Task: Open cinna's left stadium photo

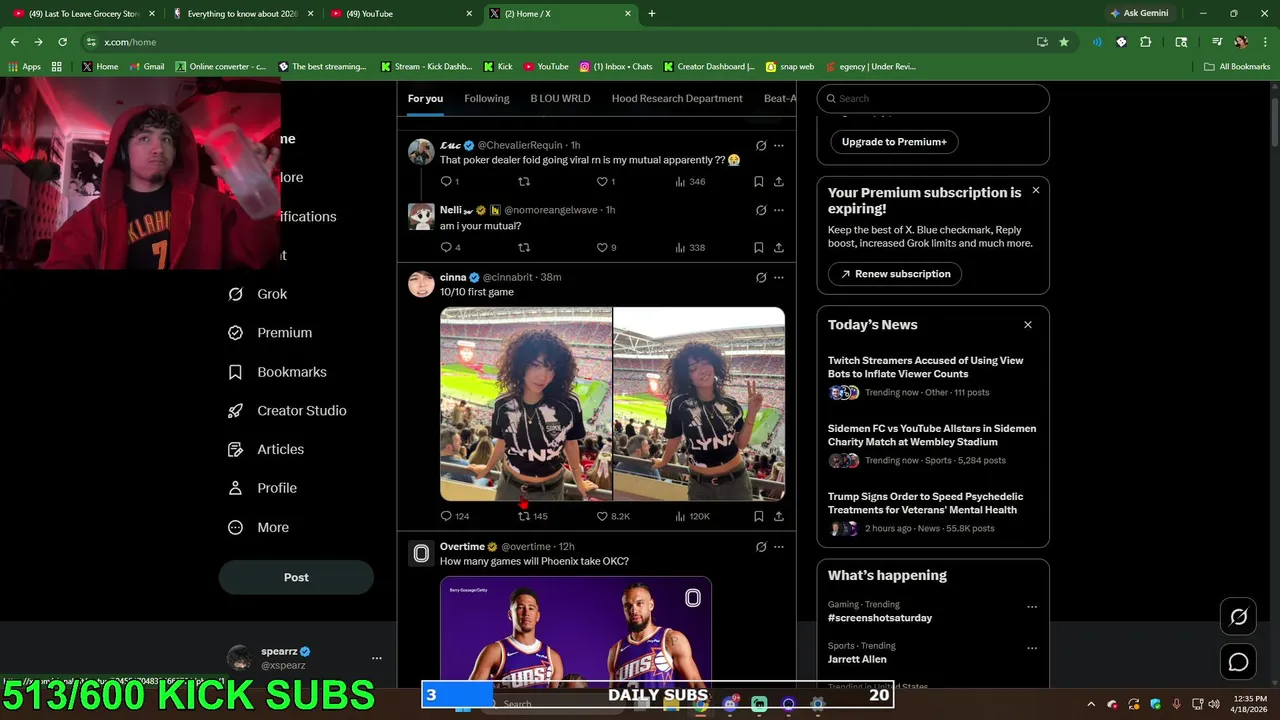Action: click(526, 404)
